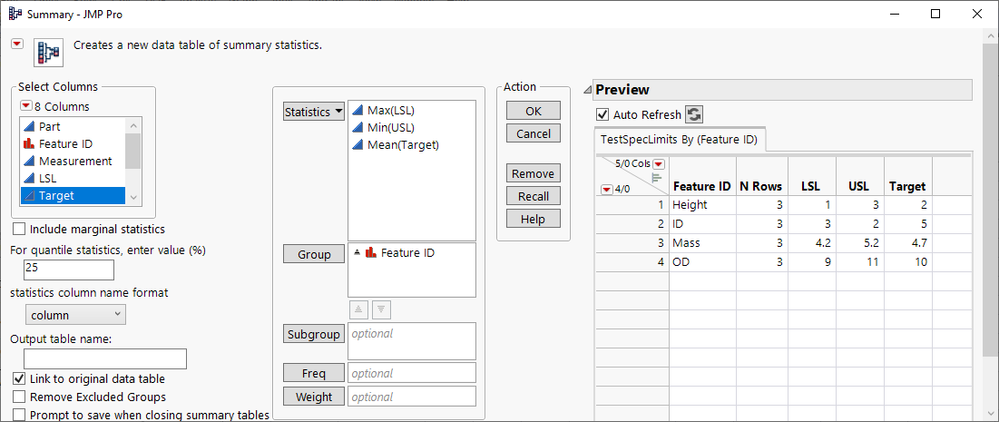999x422 pixels.
Task: Click the Output table name field
Action: pos(105,358)
